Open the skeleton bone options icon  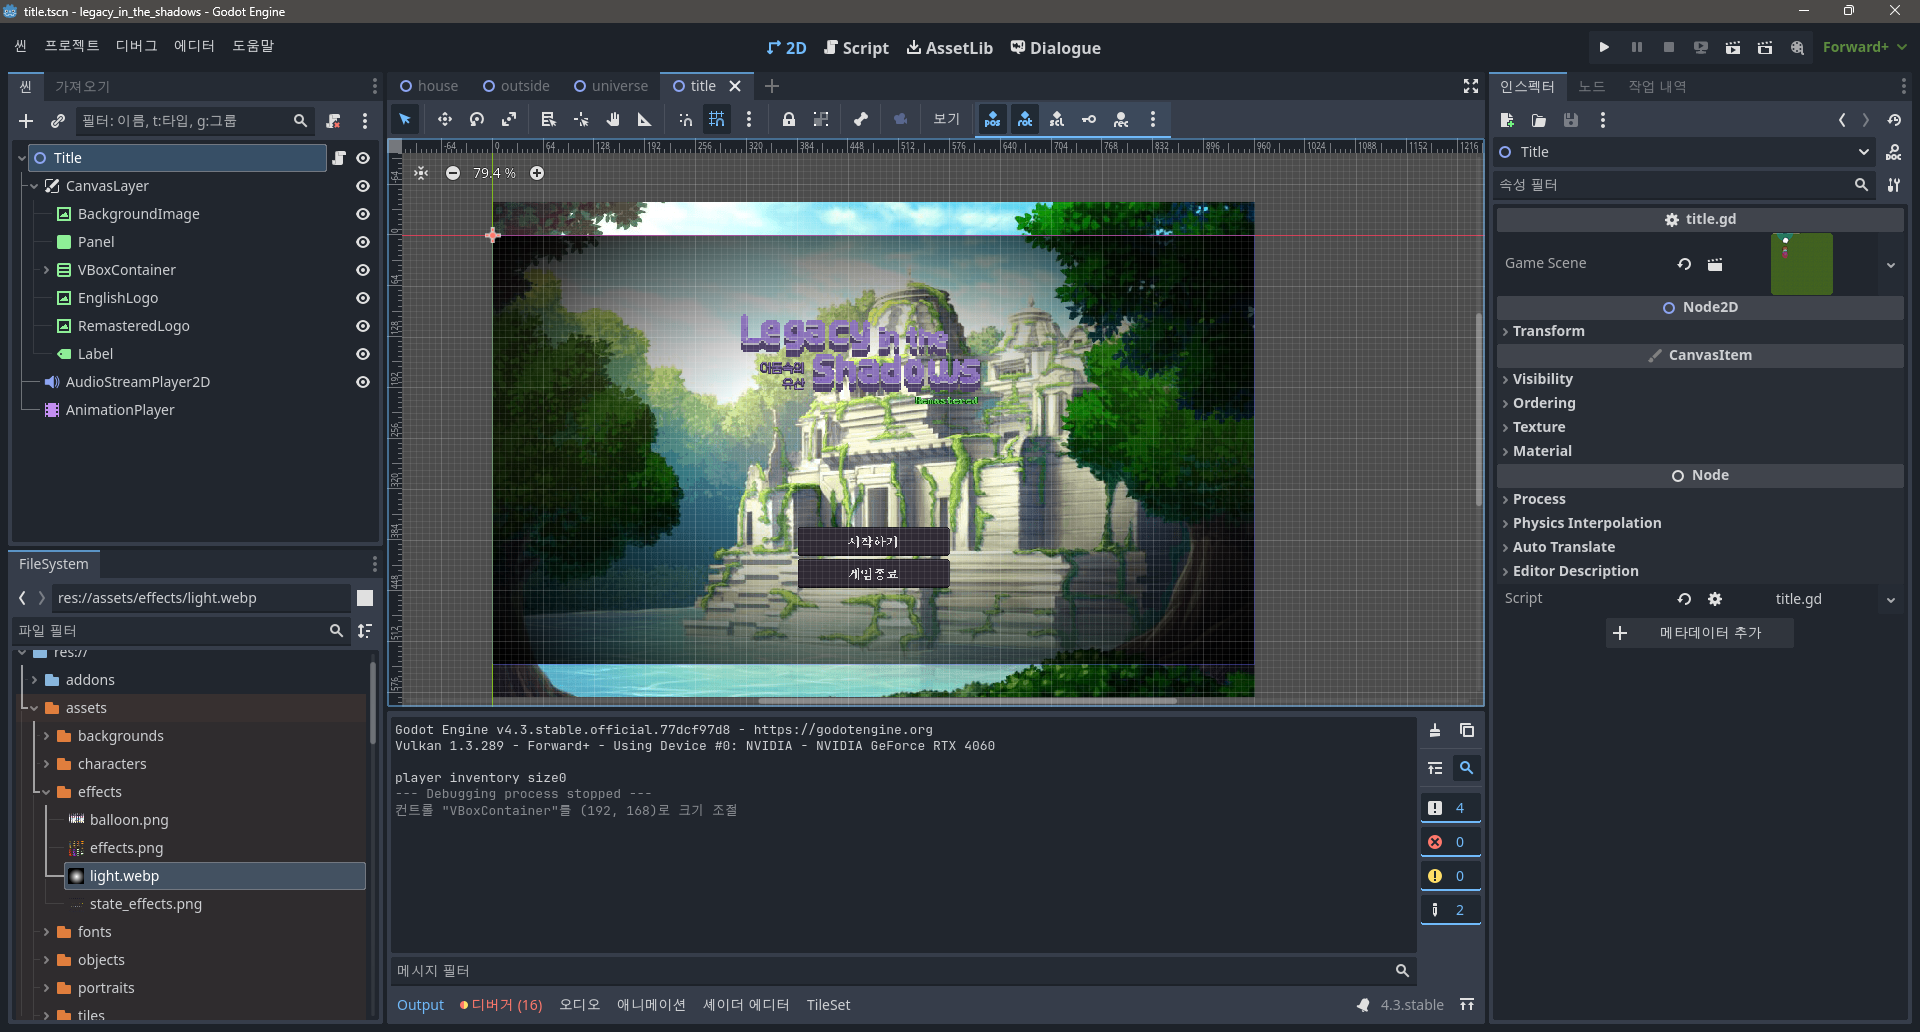[861, 119]
